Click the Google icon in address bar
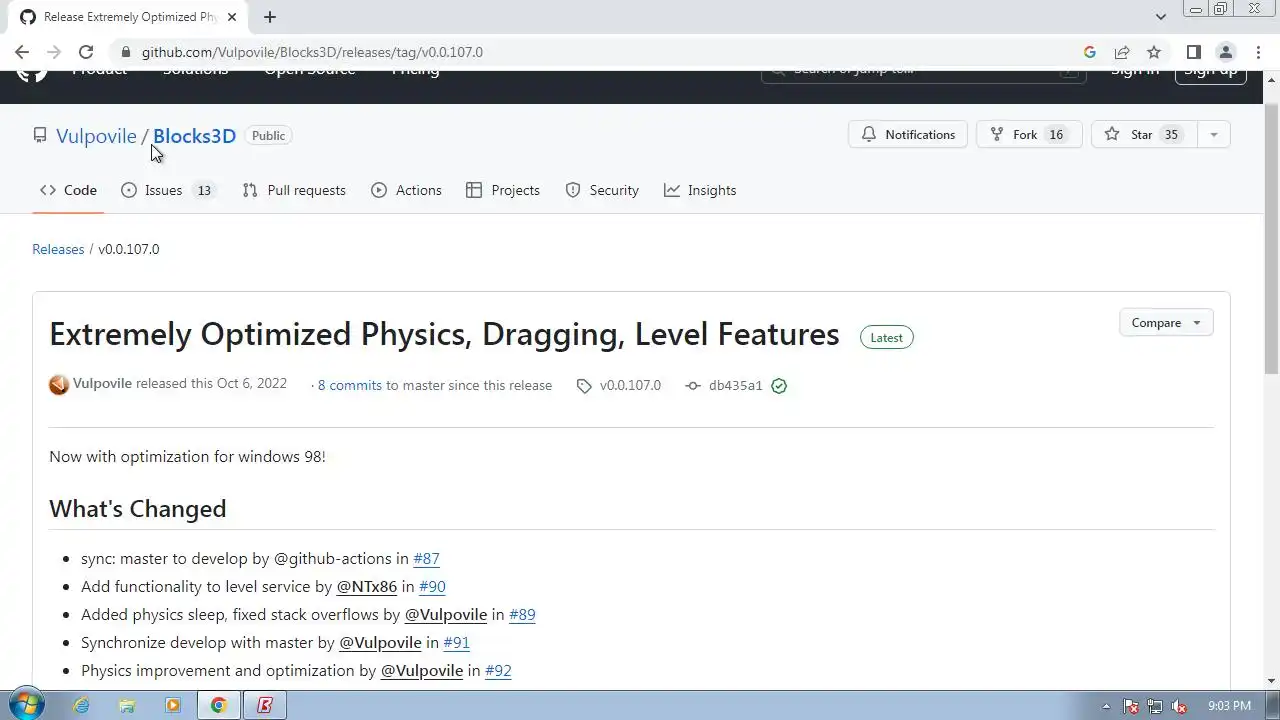Screen dimensions: 1280x720 (1090, 52)
